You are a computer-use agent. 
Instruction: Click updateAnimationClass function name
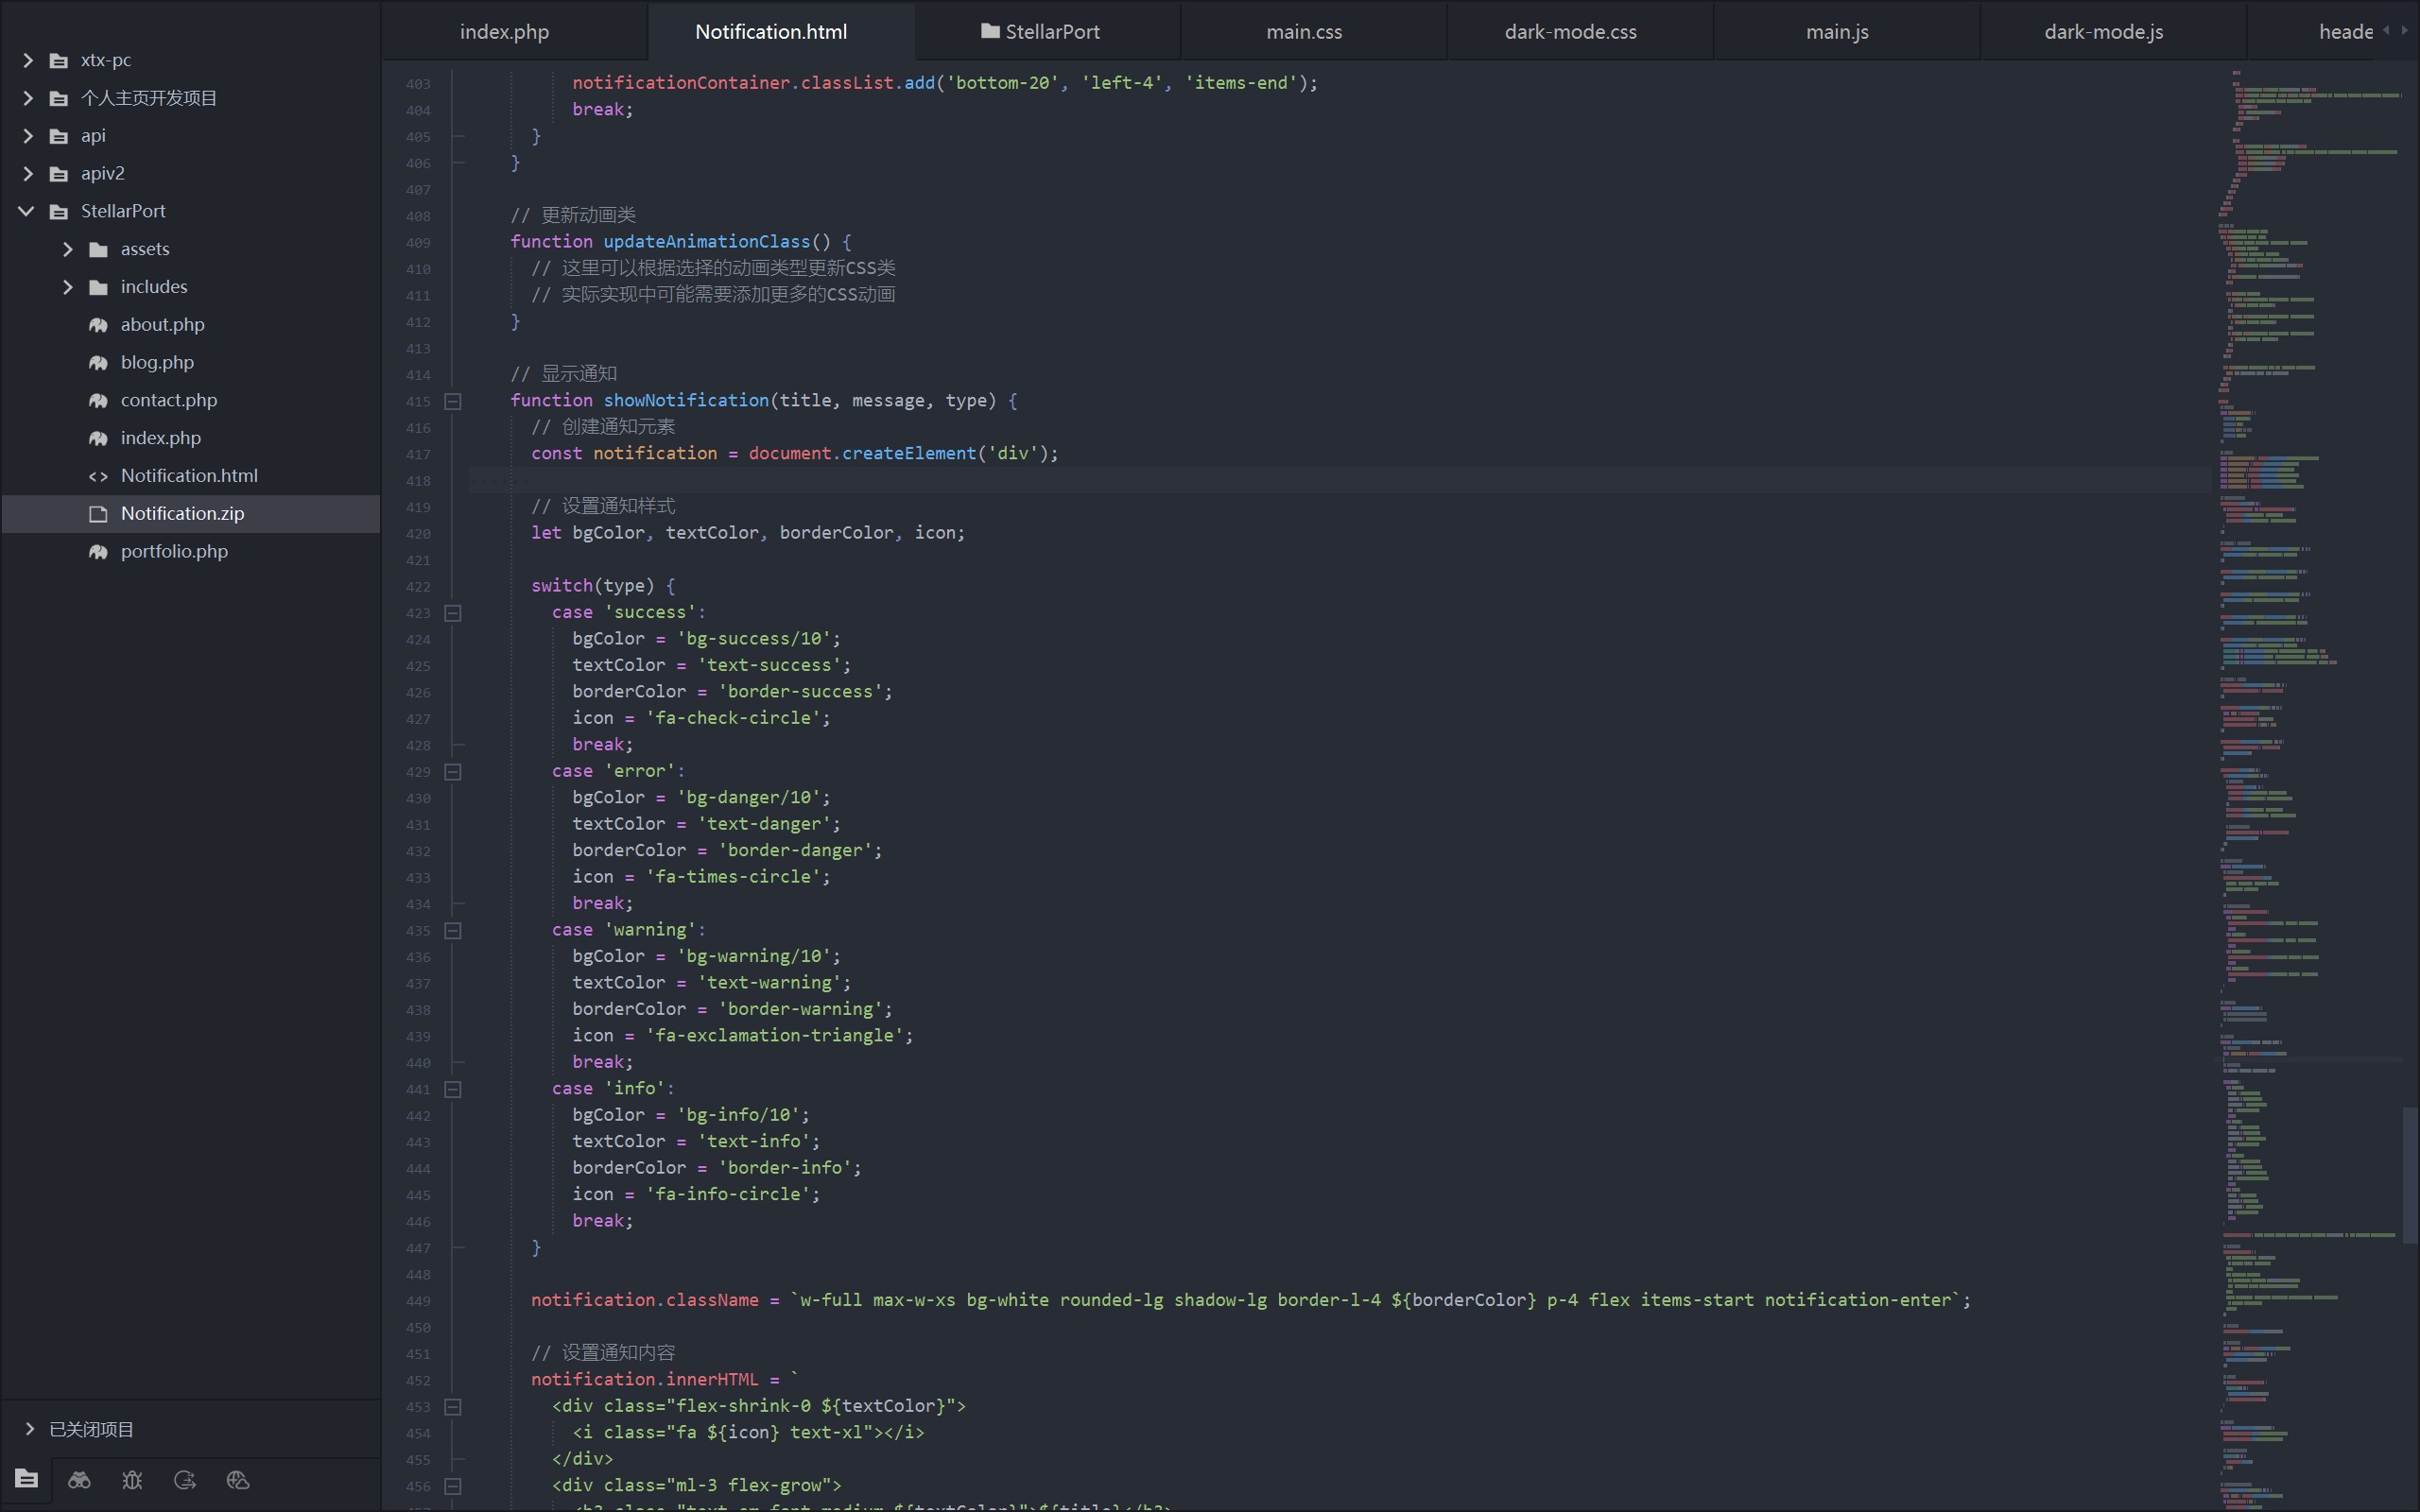[x=706, y=242]
